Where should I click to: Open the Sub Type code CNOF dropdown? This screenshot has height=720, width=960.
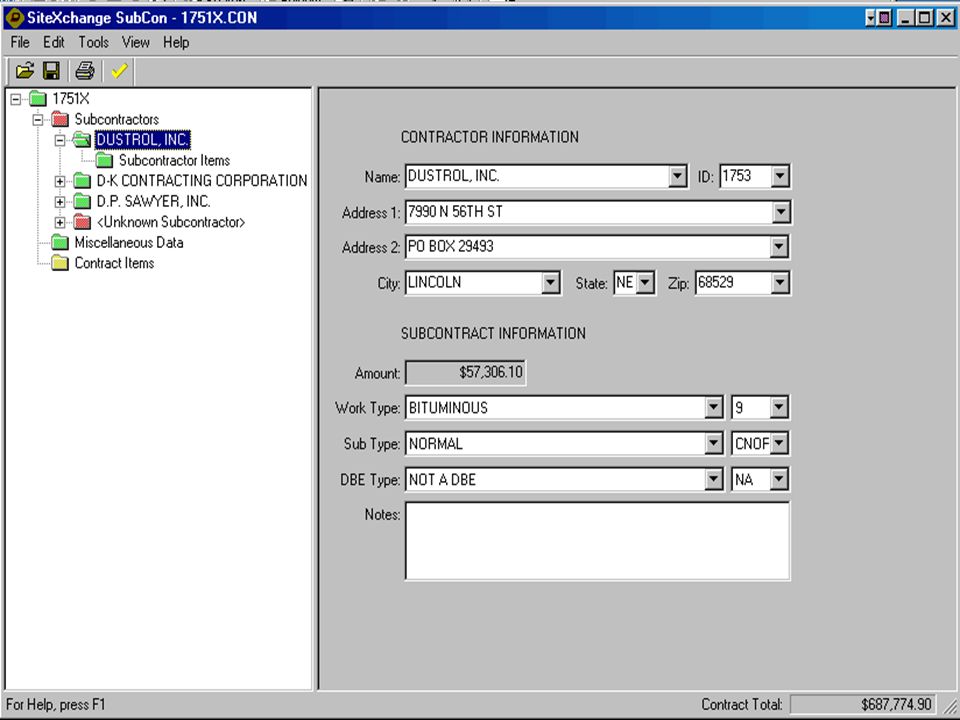pyautogui.click(x=779, y=443)
